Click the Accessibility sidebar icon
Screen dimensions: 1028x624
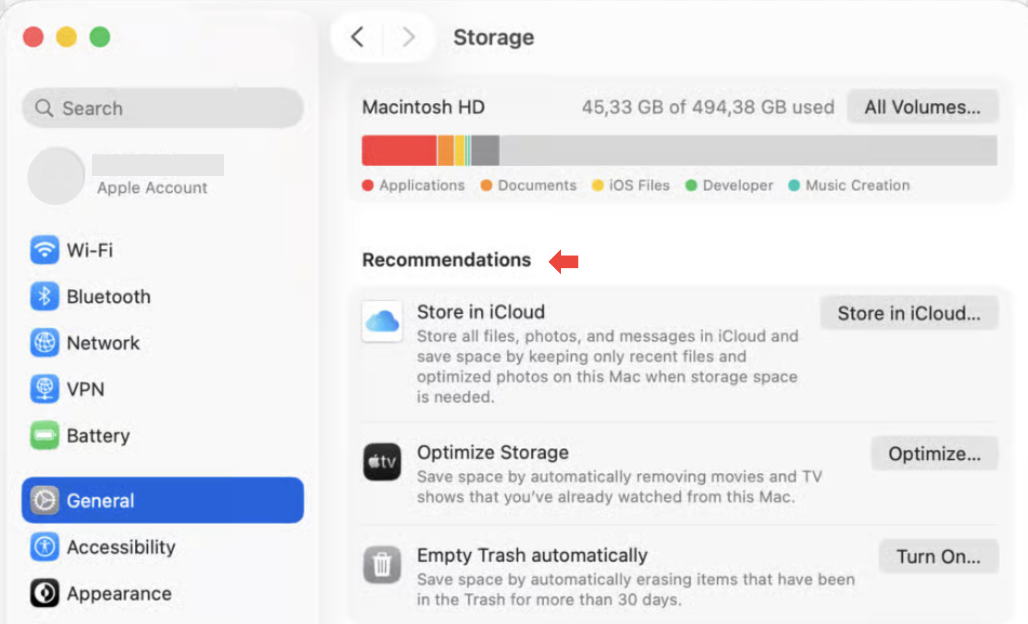click(45, 547)
